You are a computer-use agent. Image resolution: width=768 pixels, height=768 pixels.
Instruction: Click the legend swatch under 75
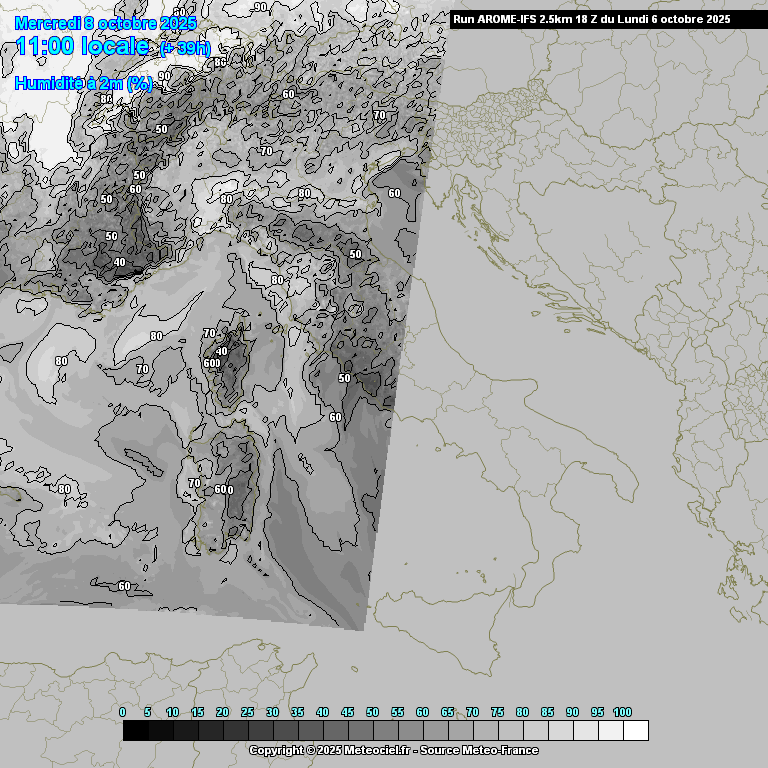tap(510, 731)
